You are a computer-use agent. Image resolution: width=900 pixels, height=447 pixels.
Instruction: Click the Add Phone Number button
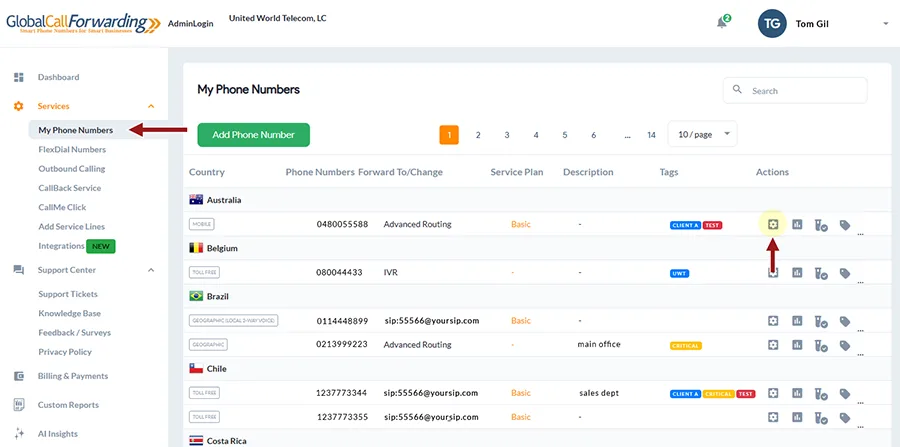point(254,135)
